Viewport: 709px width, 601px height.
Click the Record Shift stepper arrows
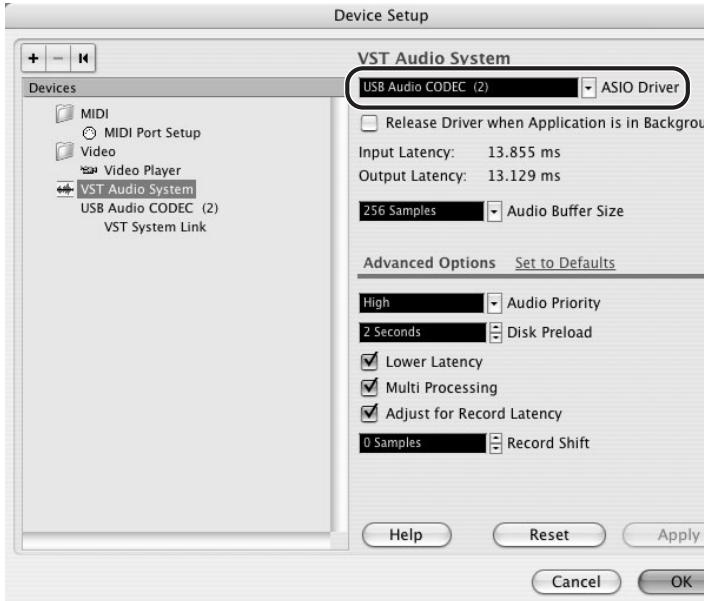pos(496,443)
